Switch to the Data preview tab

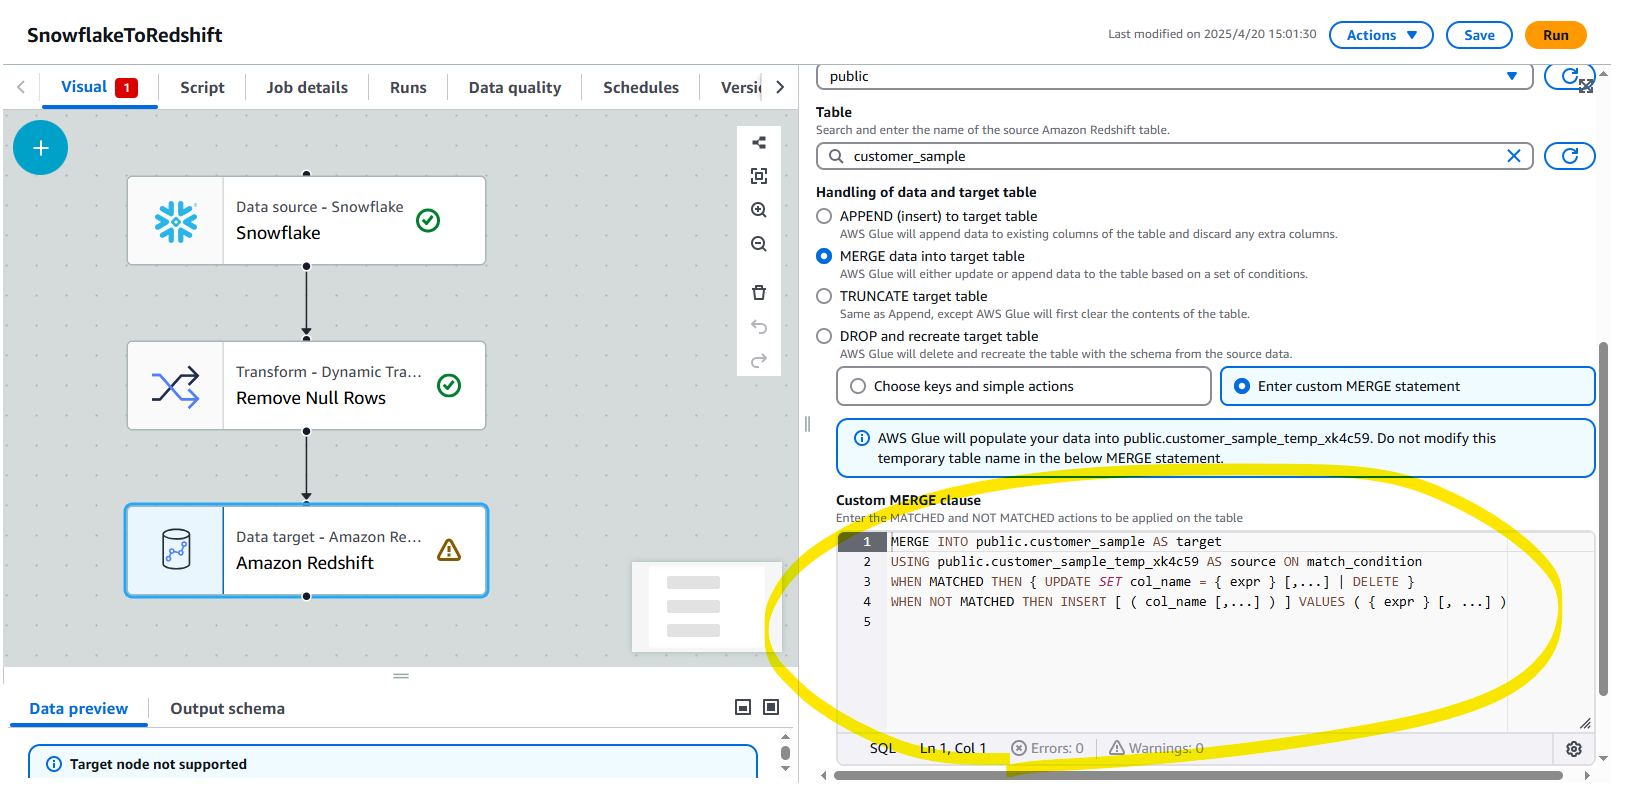[x=78, y=708]
